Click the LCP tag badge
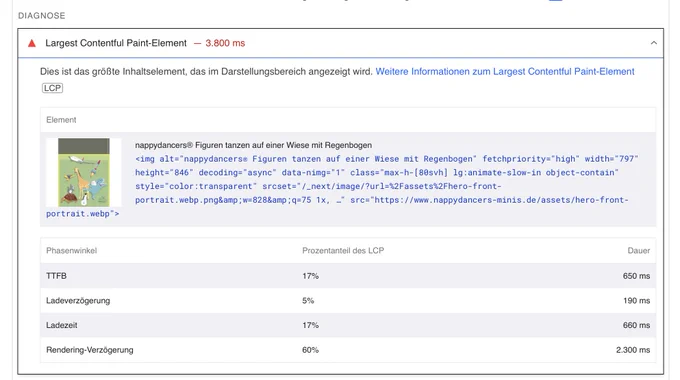 (x=52, y=88)
